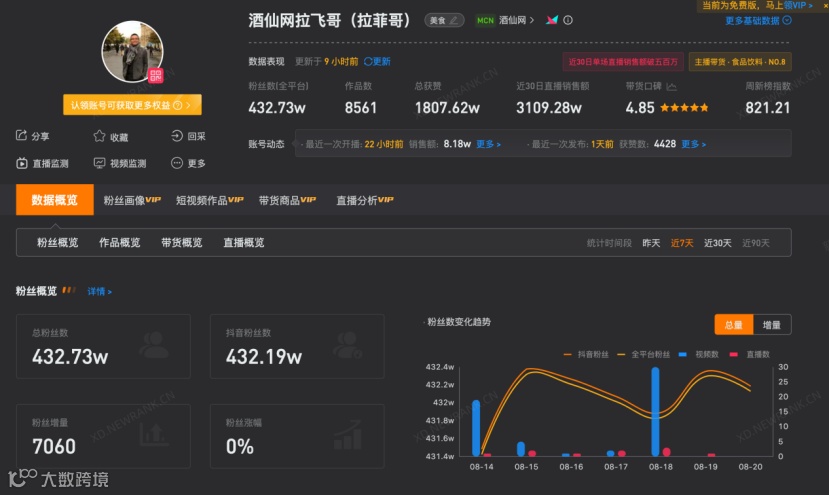Screen dimensions: 829x495
Task: Click the trend chart icon next to 带货口碑
Action: (x=671, y=86)
